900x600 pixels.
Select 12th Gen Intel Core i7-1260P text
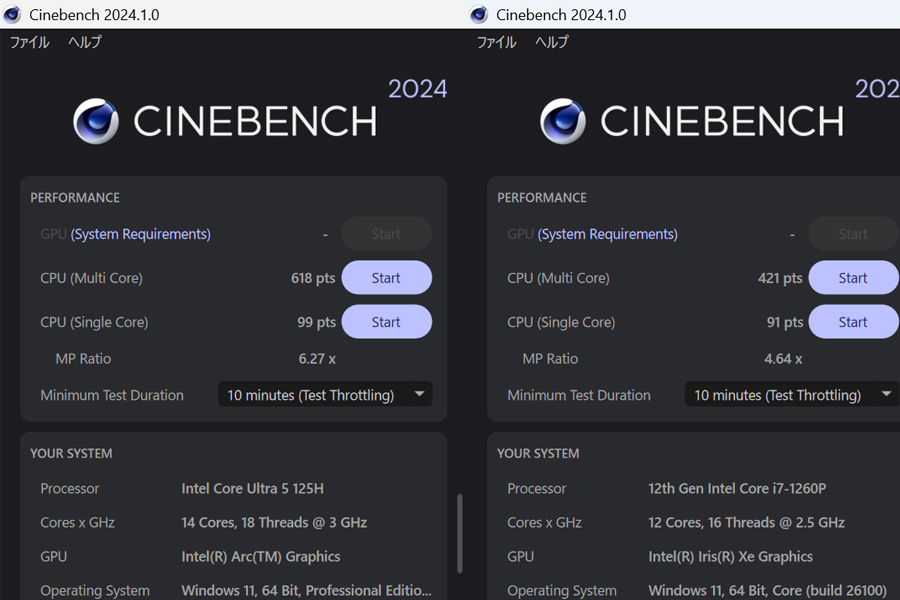coord(737,489)
